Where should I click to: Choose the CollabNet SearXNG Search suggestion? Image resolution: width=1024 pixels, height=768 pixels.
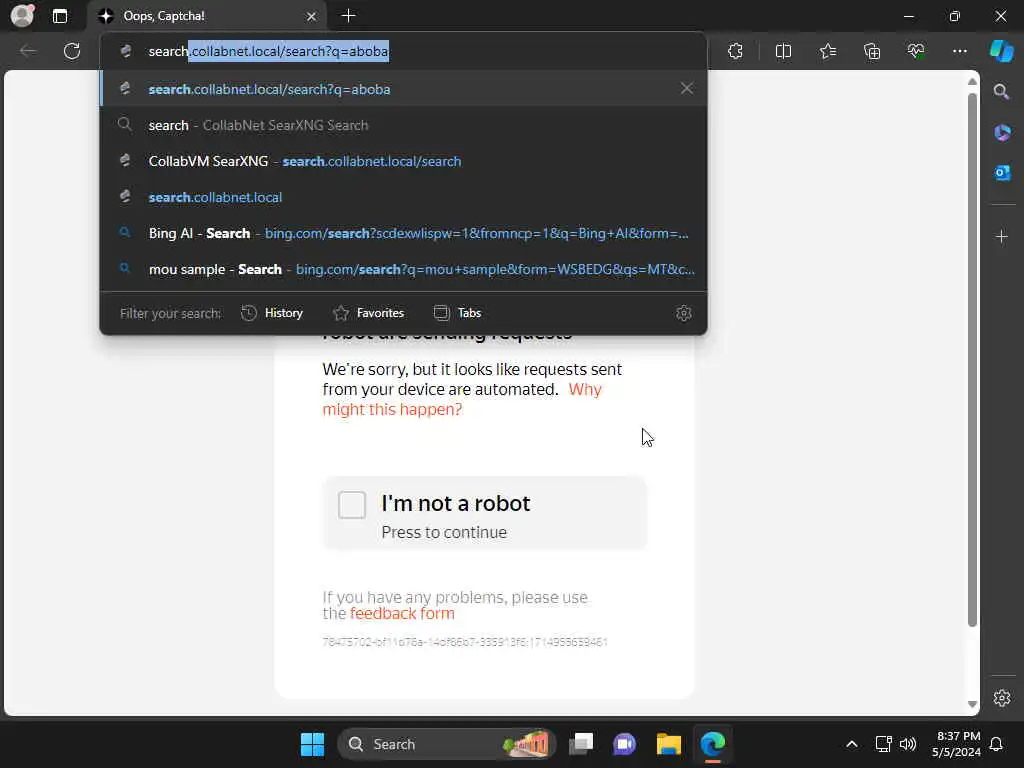pyautogui.click(x=404, y=125)
